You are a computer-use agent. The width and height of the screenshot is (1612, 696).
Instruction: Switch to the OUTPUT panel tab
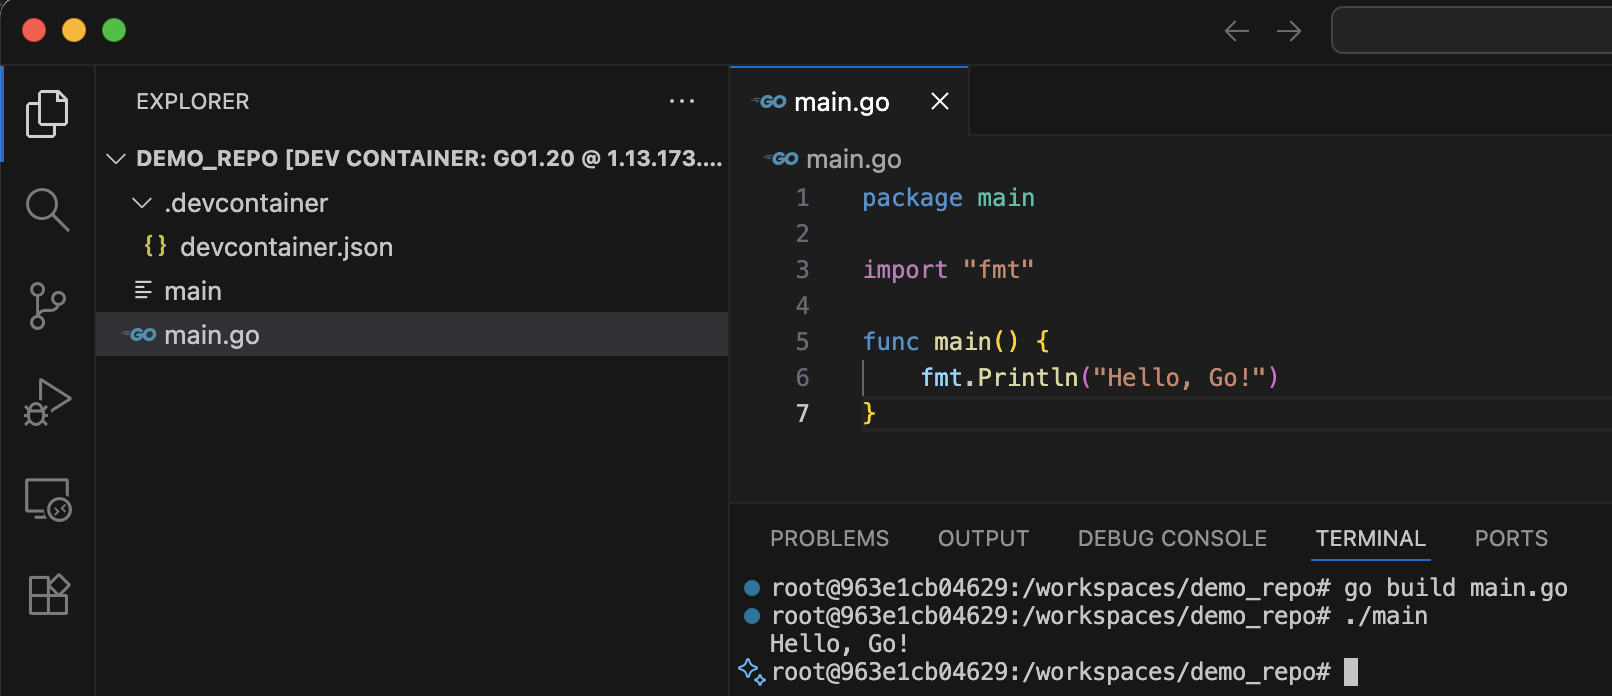[983, 539]
